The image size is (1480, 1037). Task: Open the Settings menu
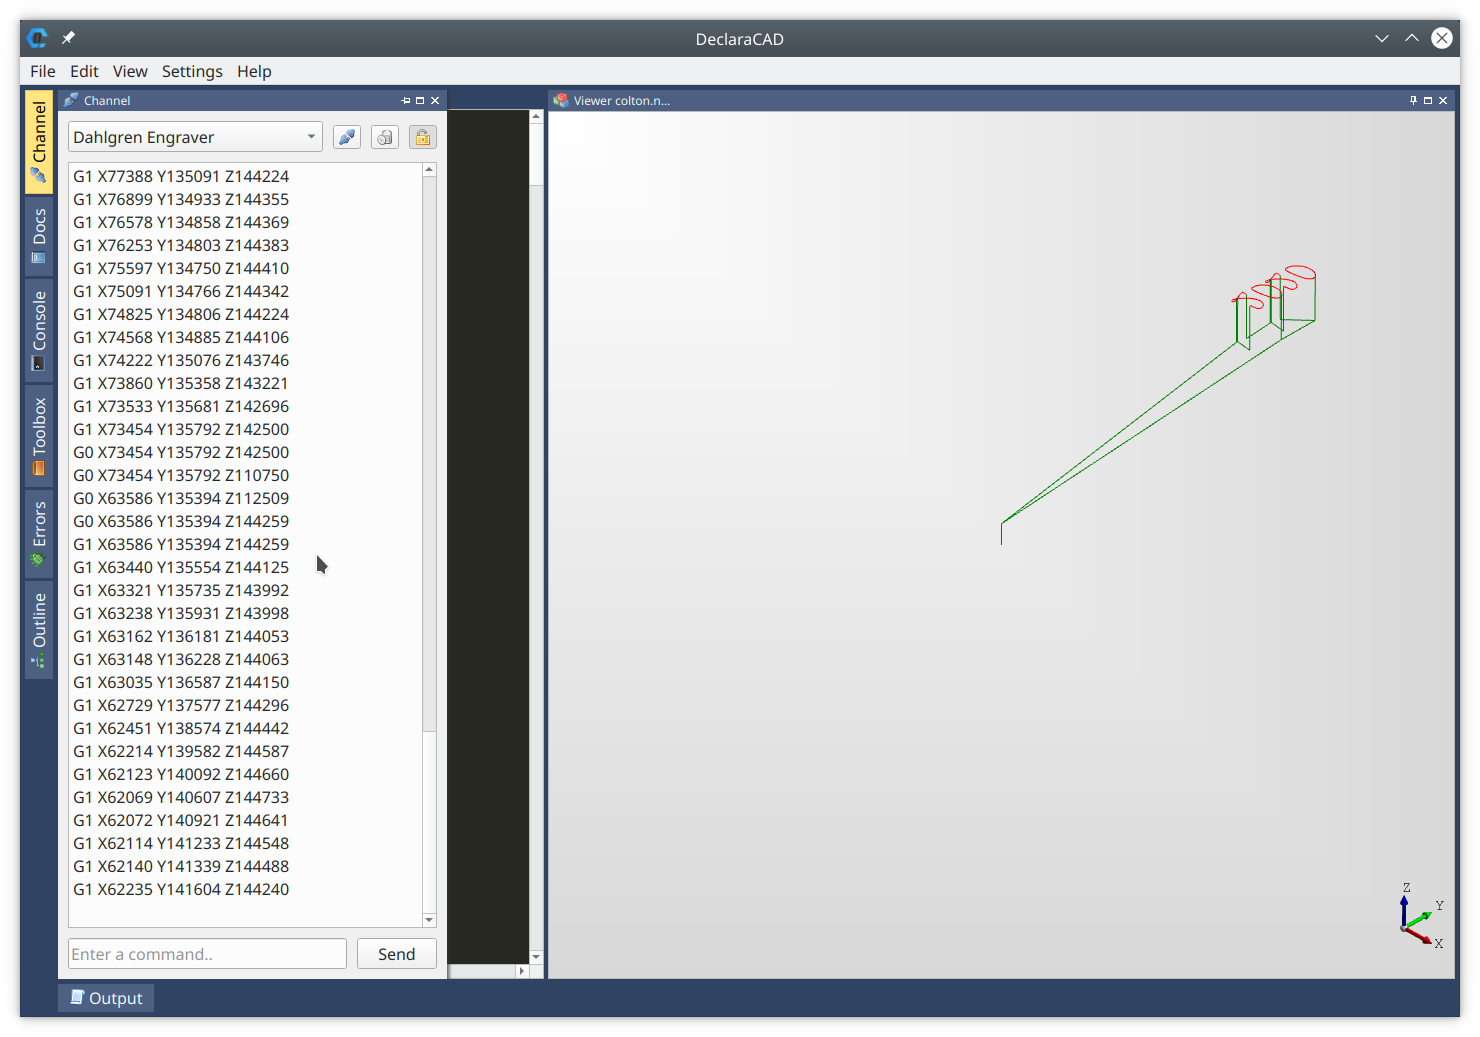coord(192,71)
